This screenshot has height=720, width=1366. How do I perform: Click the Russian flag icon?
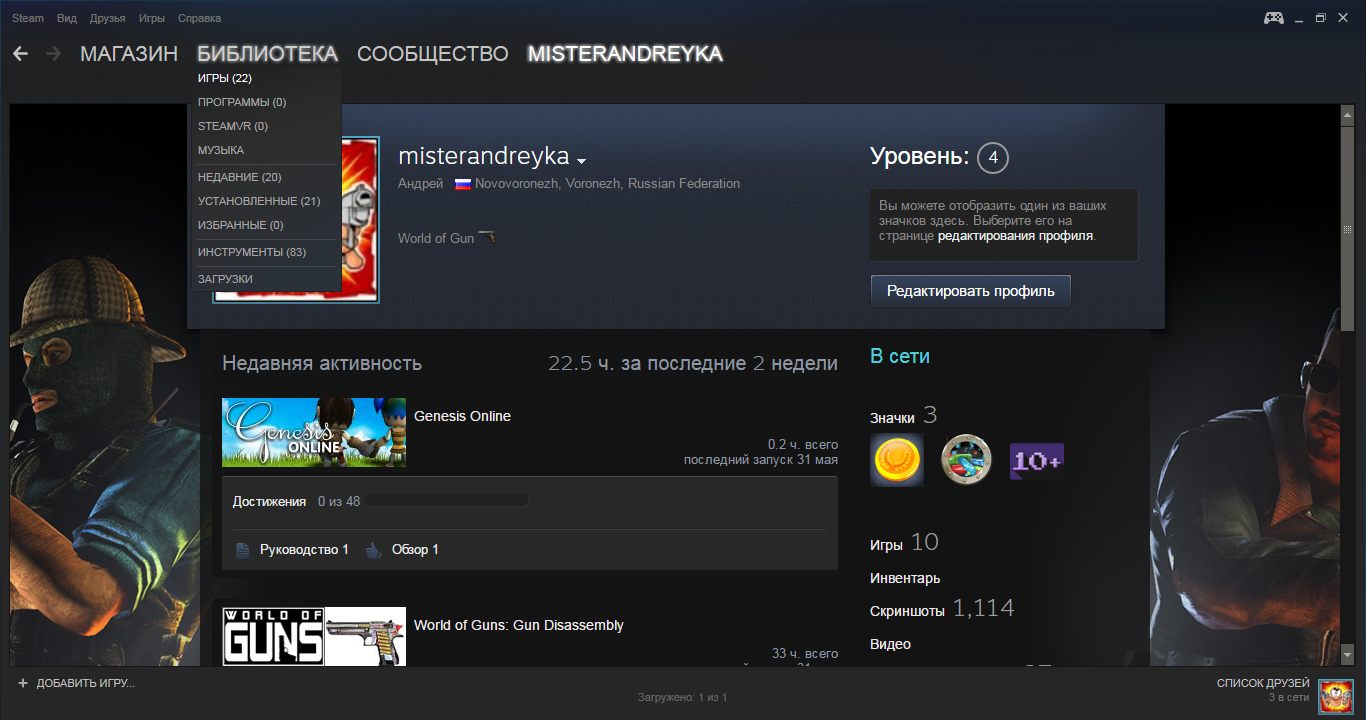[x=463, y=184]
